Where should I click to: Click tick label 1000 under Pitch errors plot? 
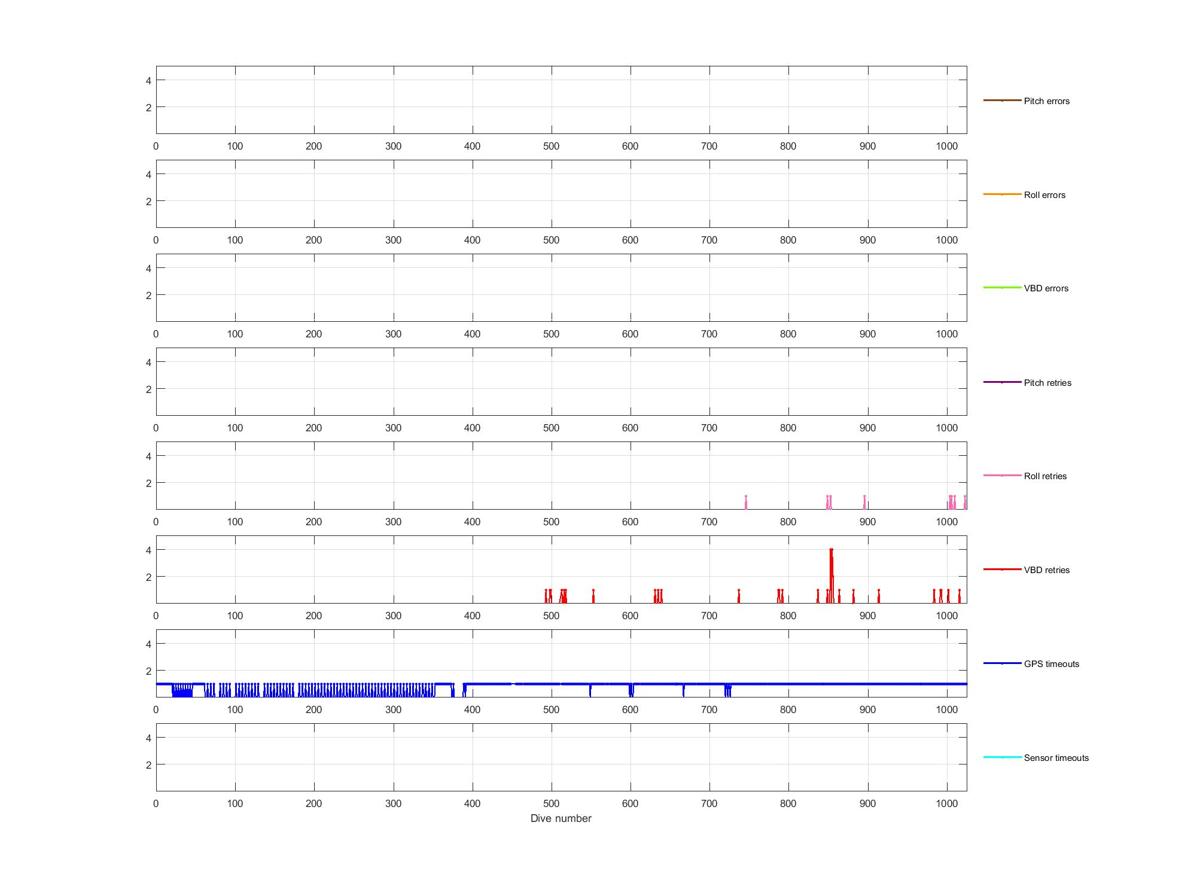[946, 145]
